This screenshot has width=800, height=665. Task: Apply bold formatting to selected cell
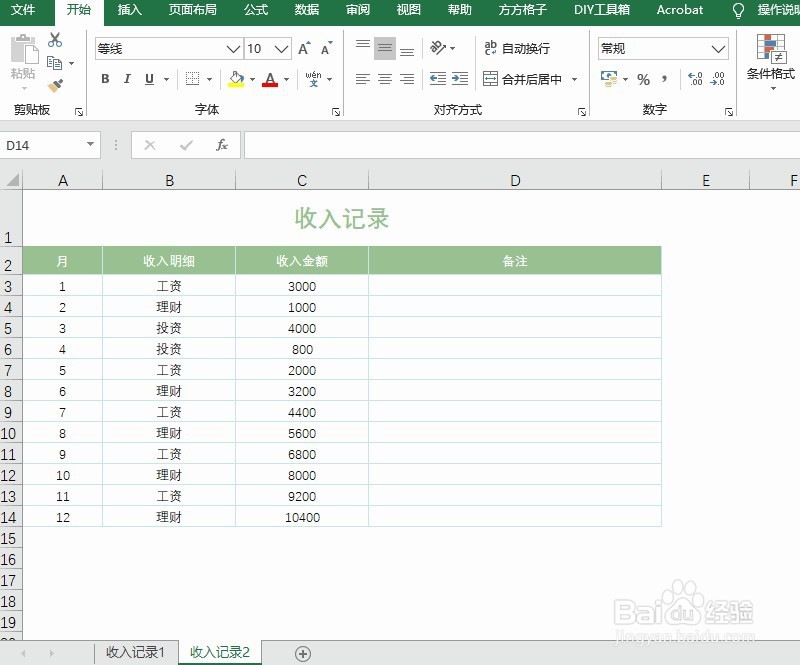pyautogui.click(x=104, y=78)
